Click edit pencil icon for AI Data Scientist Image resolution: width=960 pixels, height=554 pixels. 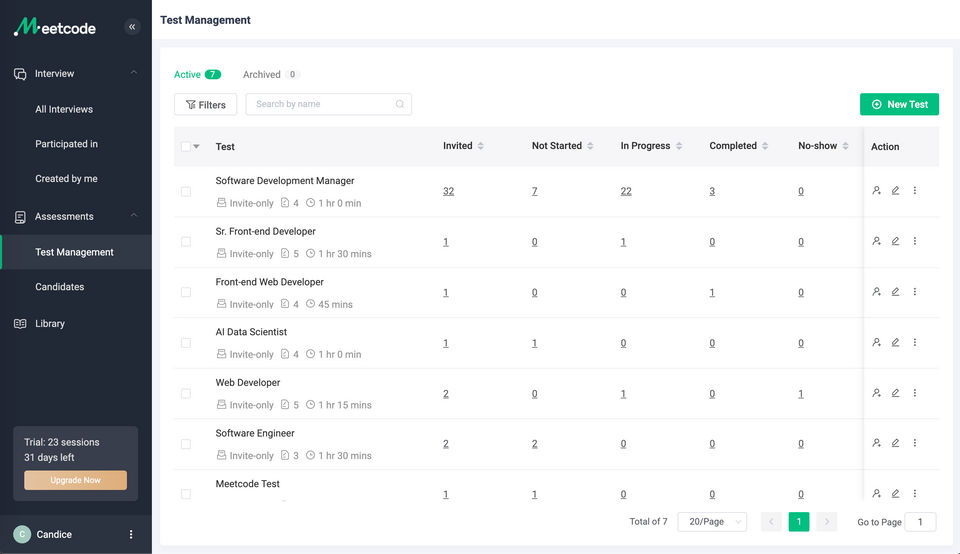point(896,342)
